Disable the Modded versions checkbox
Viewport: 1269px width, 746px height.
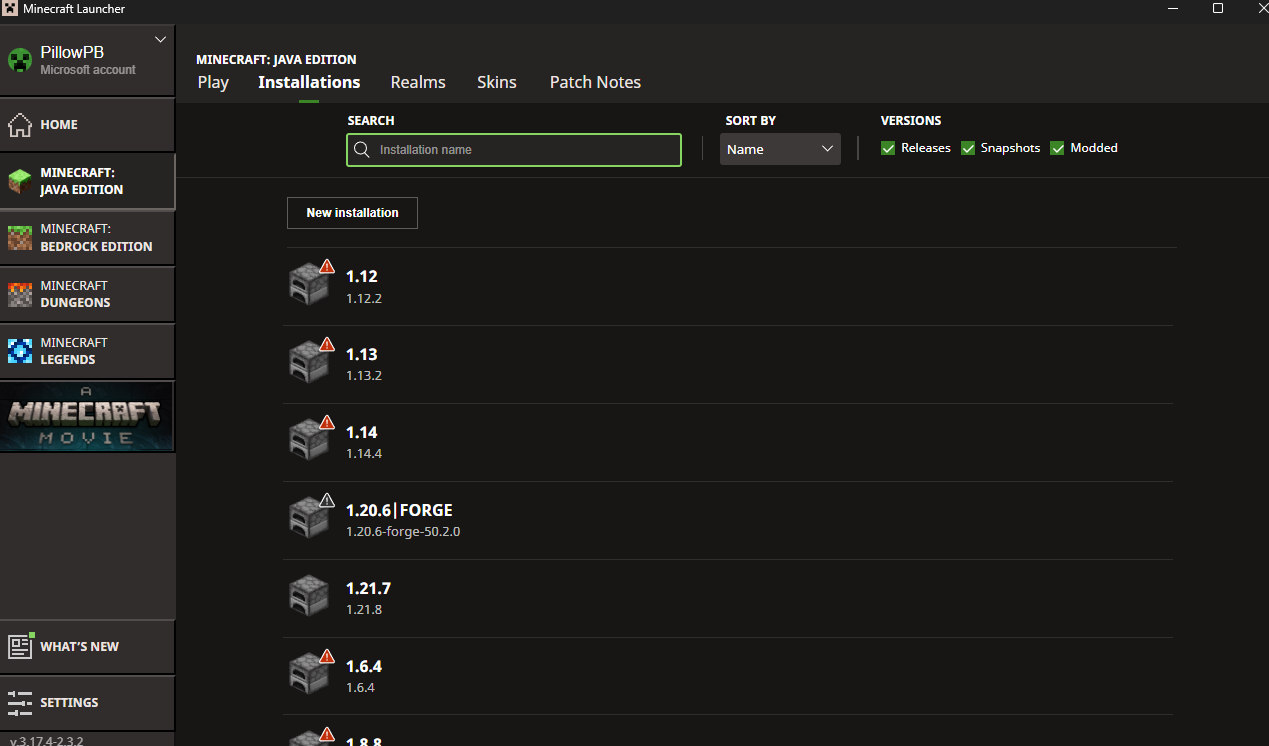coord(1057,148)
